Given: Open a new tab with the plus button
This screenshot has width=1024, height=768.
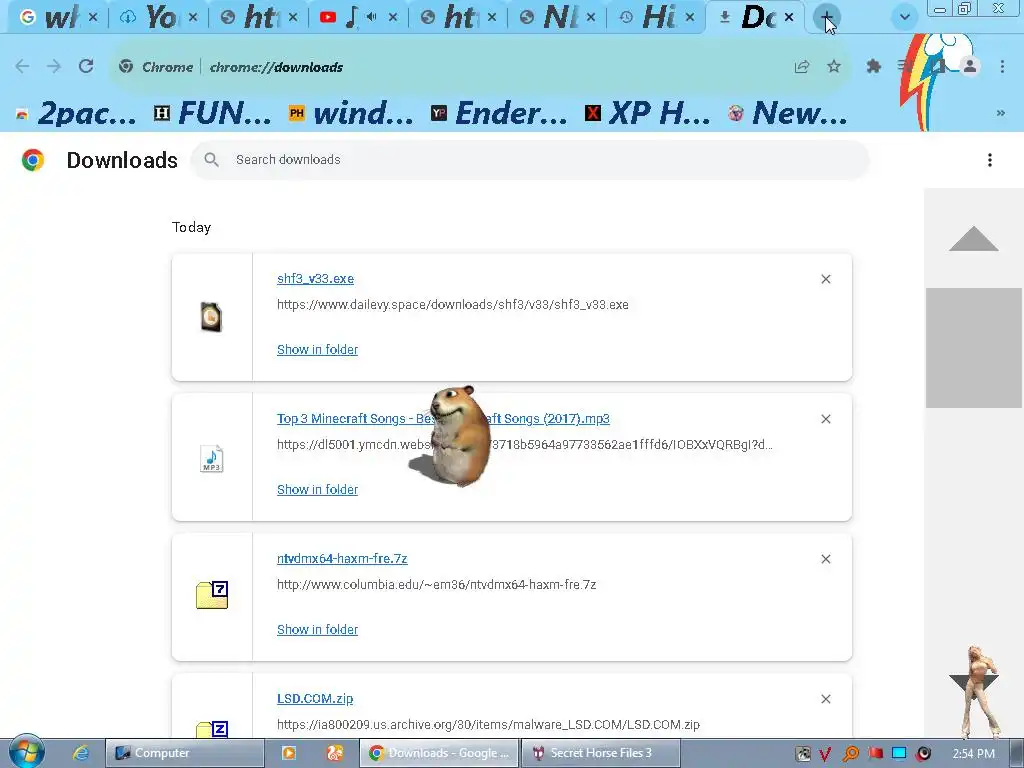Looking at the screenshot, I should 826,17.
